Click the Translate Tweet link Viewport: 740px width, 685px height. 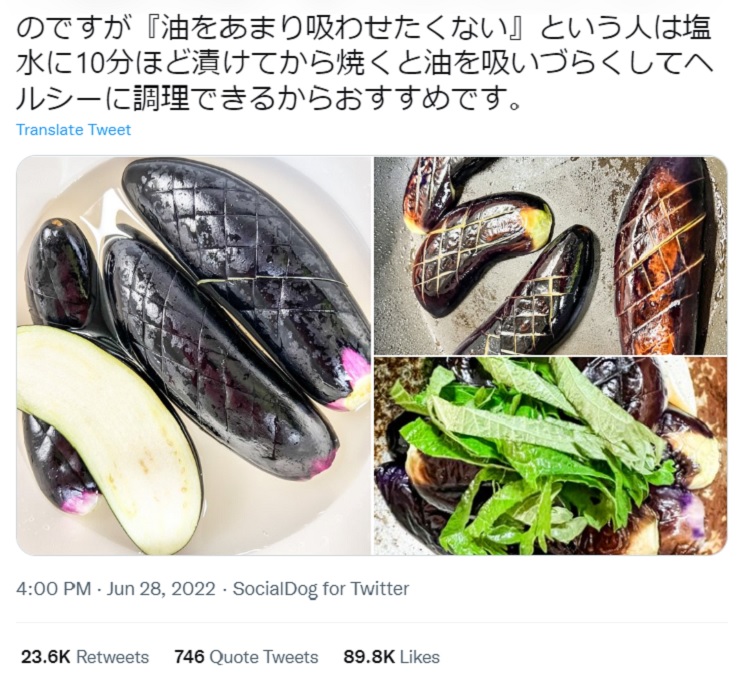click(x=73, y=130)
